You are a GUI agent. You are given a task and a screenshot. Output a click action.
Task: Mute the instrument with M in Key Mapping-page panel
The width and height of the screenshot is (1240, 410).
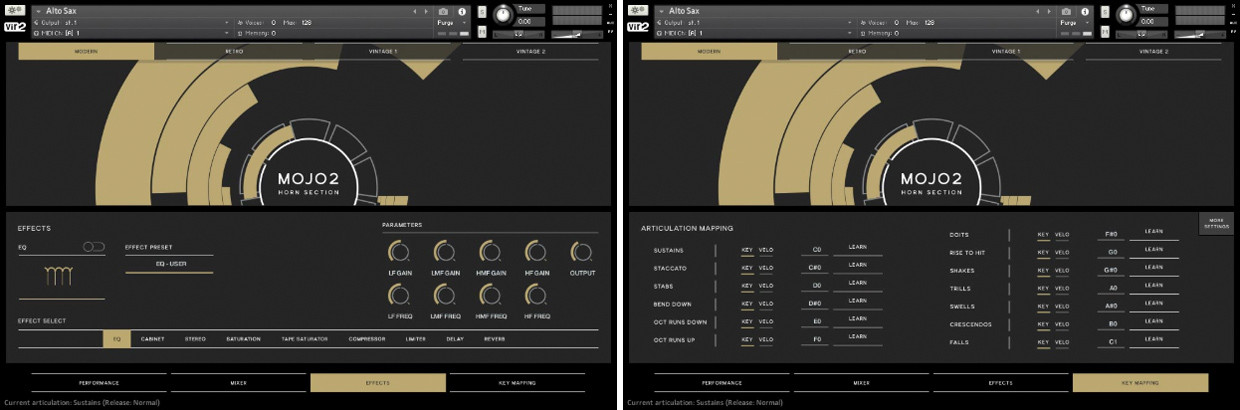click(1105, 32)
